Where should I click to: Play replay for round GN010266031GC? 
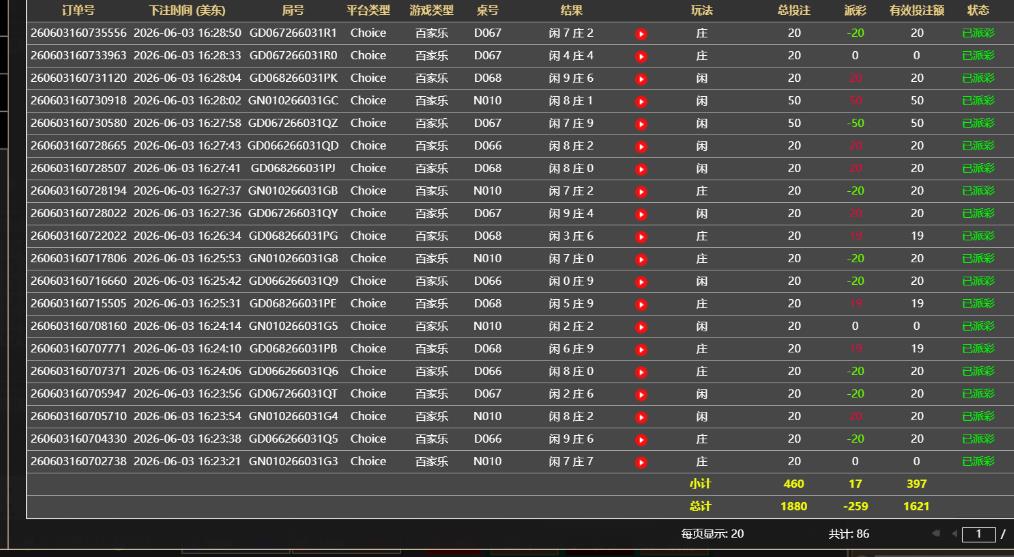[641, 102]
